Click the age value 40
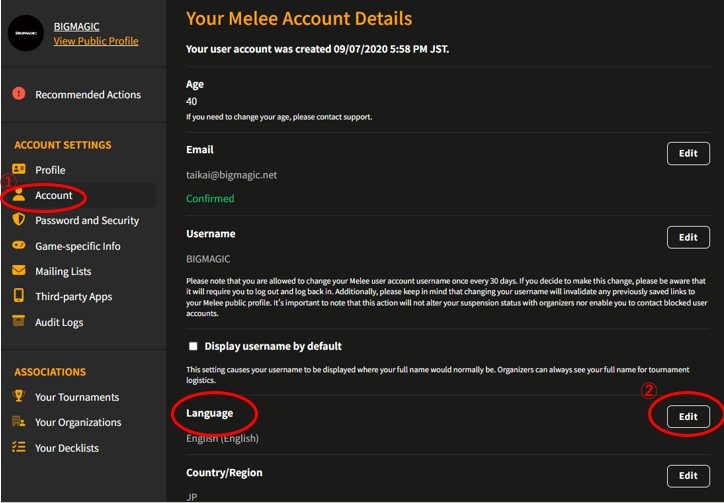 coord(192,101)
